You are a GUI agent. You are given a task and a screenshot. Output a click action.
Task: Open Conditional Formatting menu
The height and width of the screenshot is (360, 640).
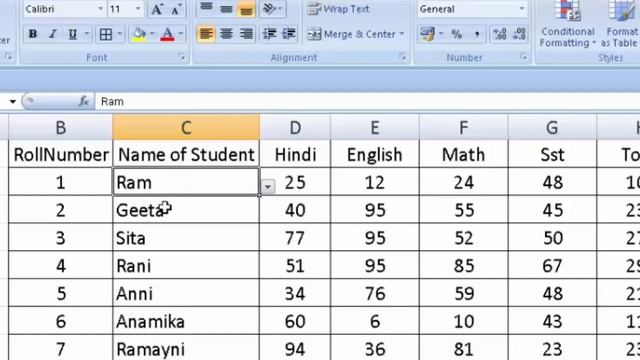567,24
